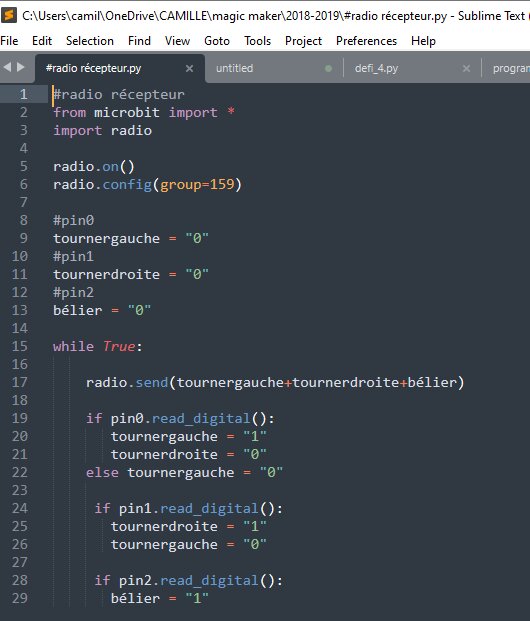The height and width of the screenshot is (621, 530).
Task: Place cursor in '#radio récepteur' comment line
Action: coord(119,95)
